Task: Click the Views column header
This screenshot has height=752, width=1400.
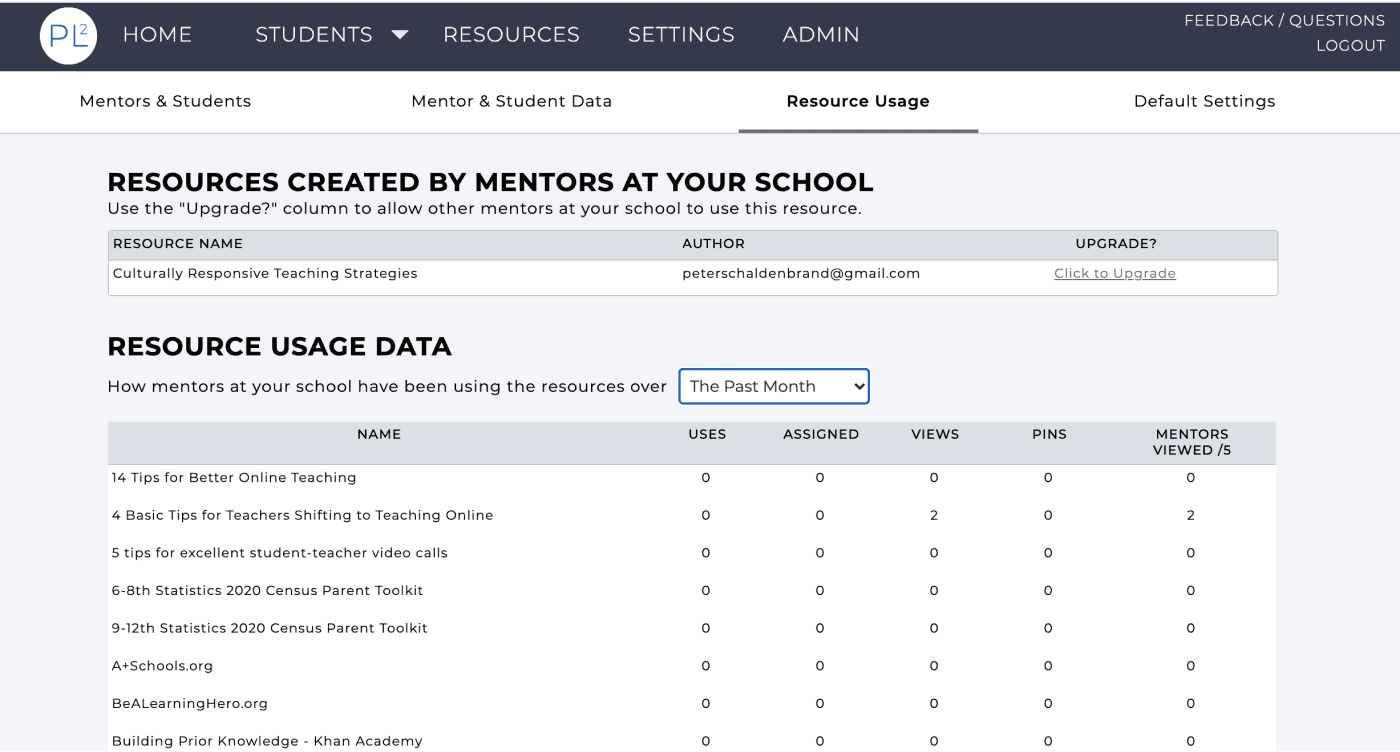Action: point(935,435)
